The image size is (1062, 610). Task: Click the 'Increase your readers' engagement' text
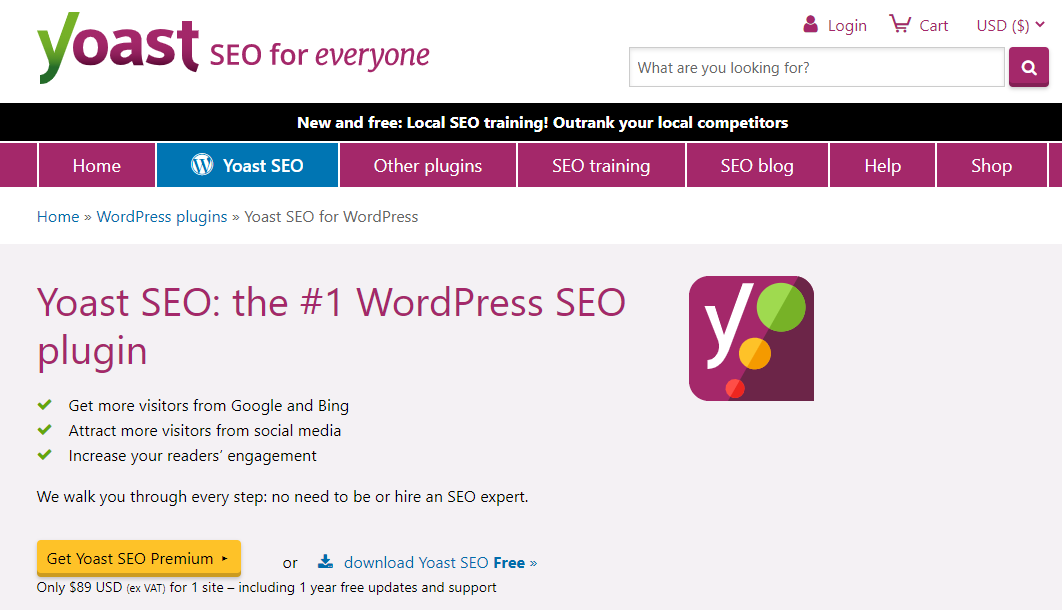pyautogui.click(x=192, y=456)
